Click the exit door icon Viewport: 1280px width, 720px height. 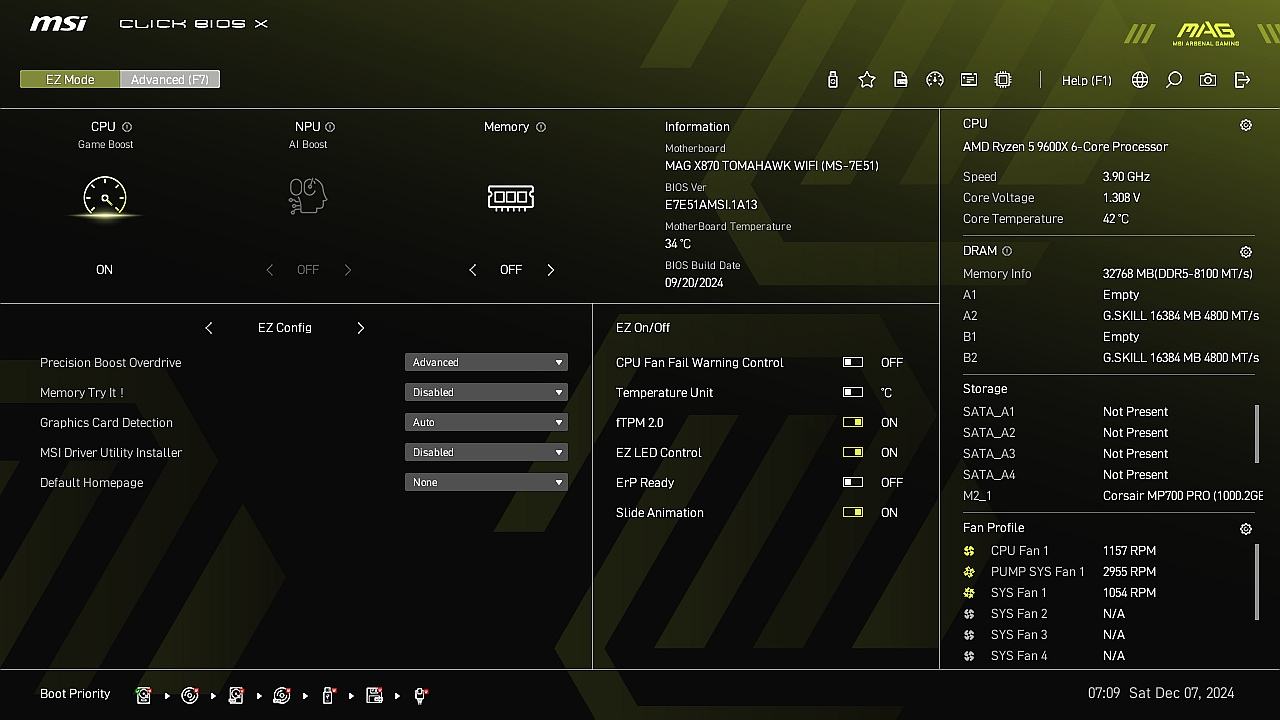click(x=1242, y=80)
